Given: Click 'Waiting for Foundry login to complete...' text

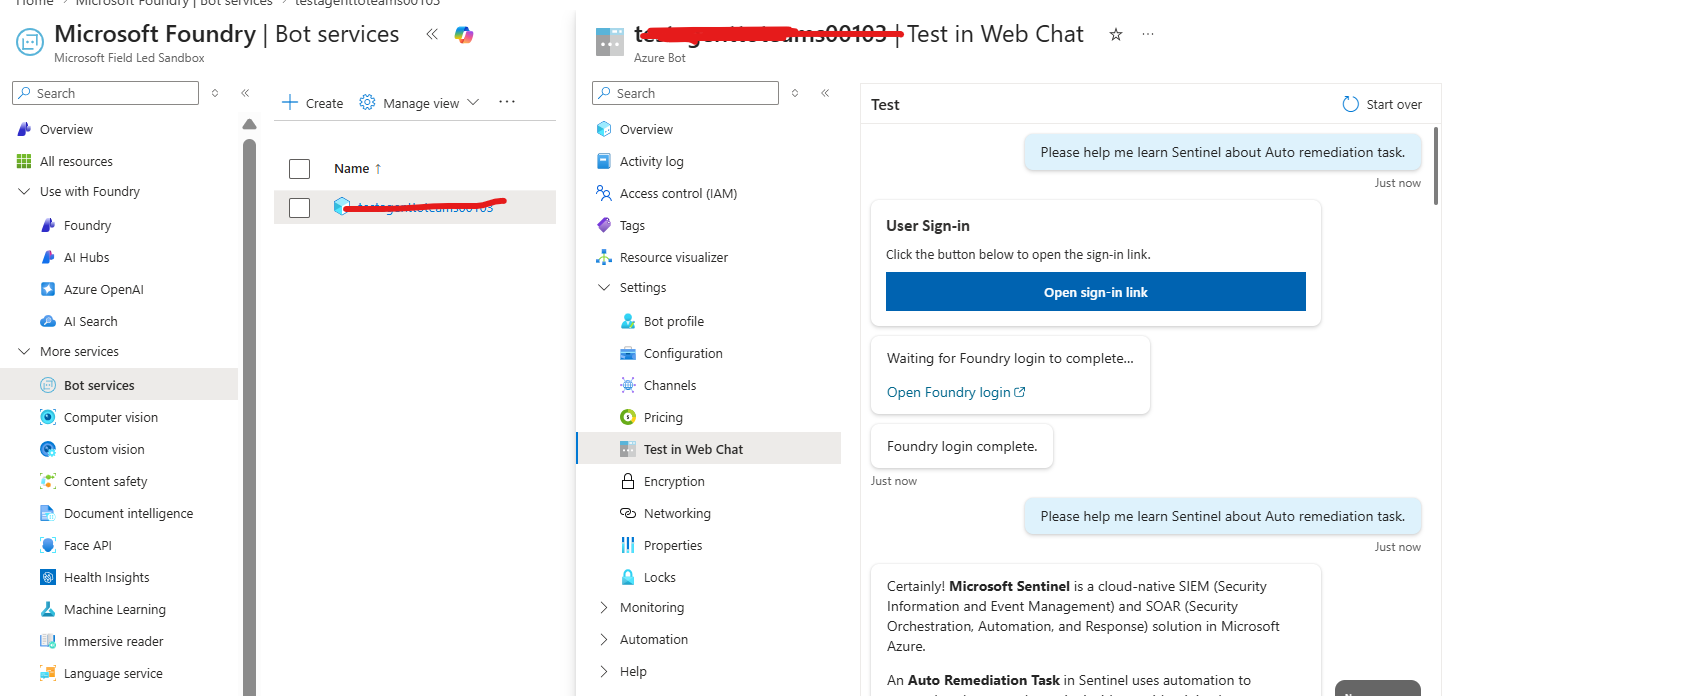Looking at the screenshot, I should (x=1010, y=358).
